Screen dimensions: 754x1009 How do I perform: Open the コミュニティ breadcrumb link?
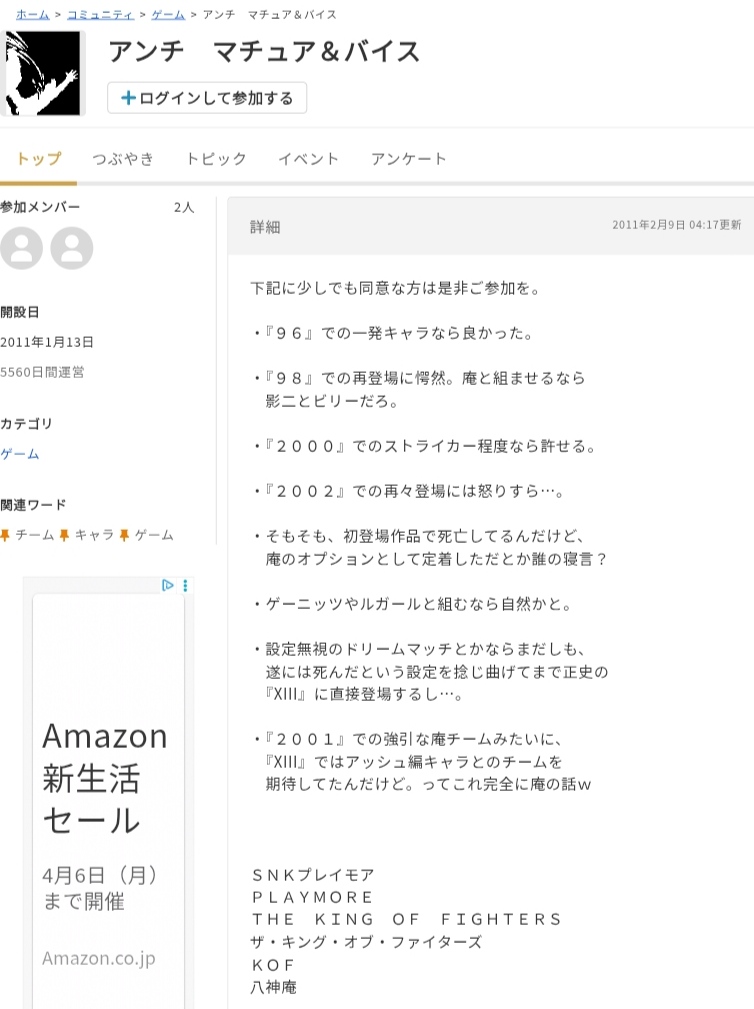100,15
